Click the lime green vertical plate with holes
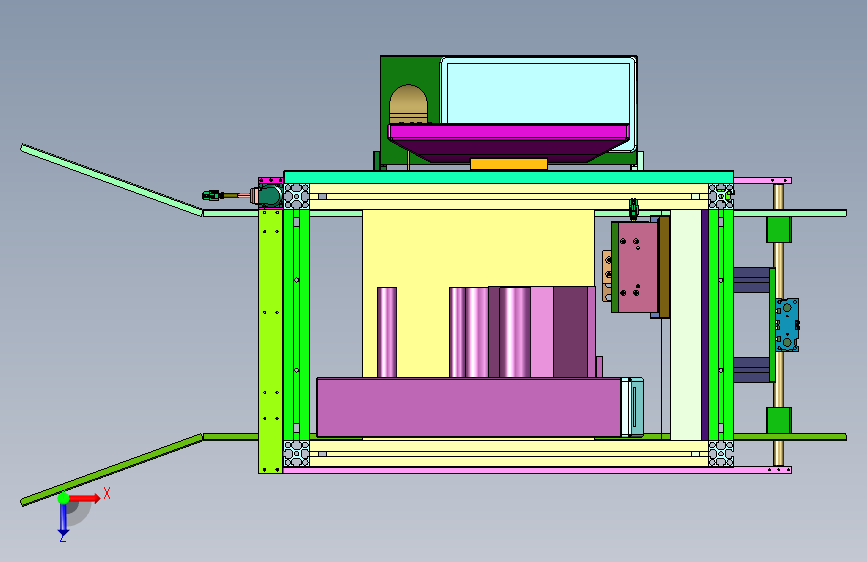The height and width of the screenshot is (562, 867). point(270,340)
